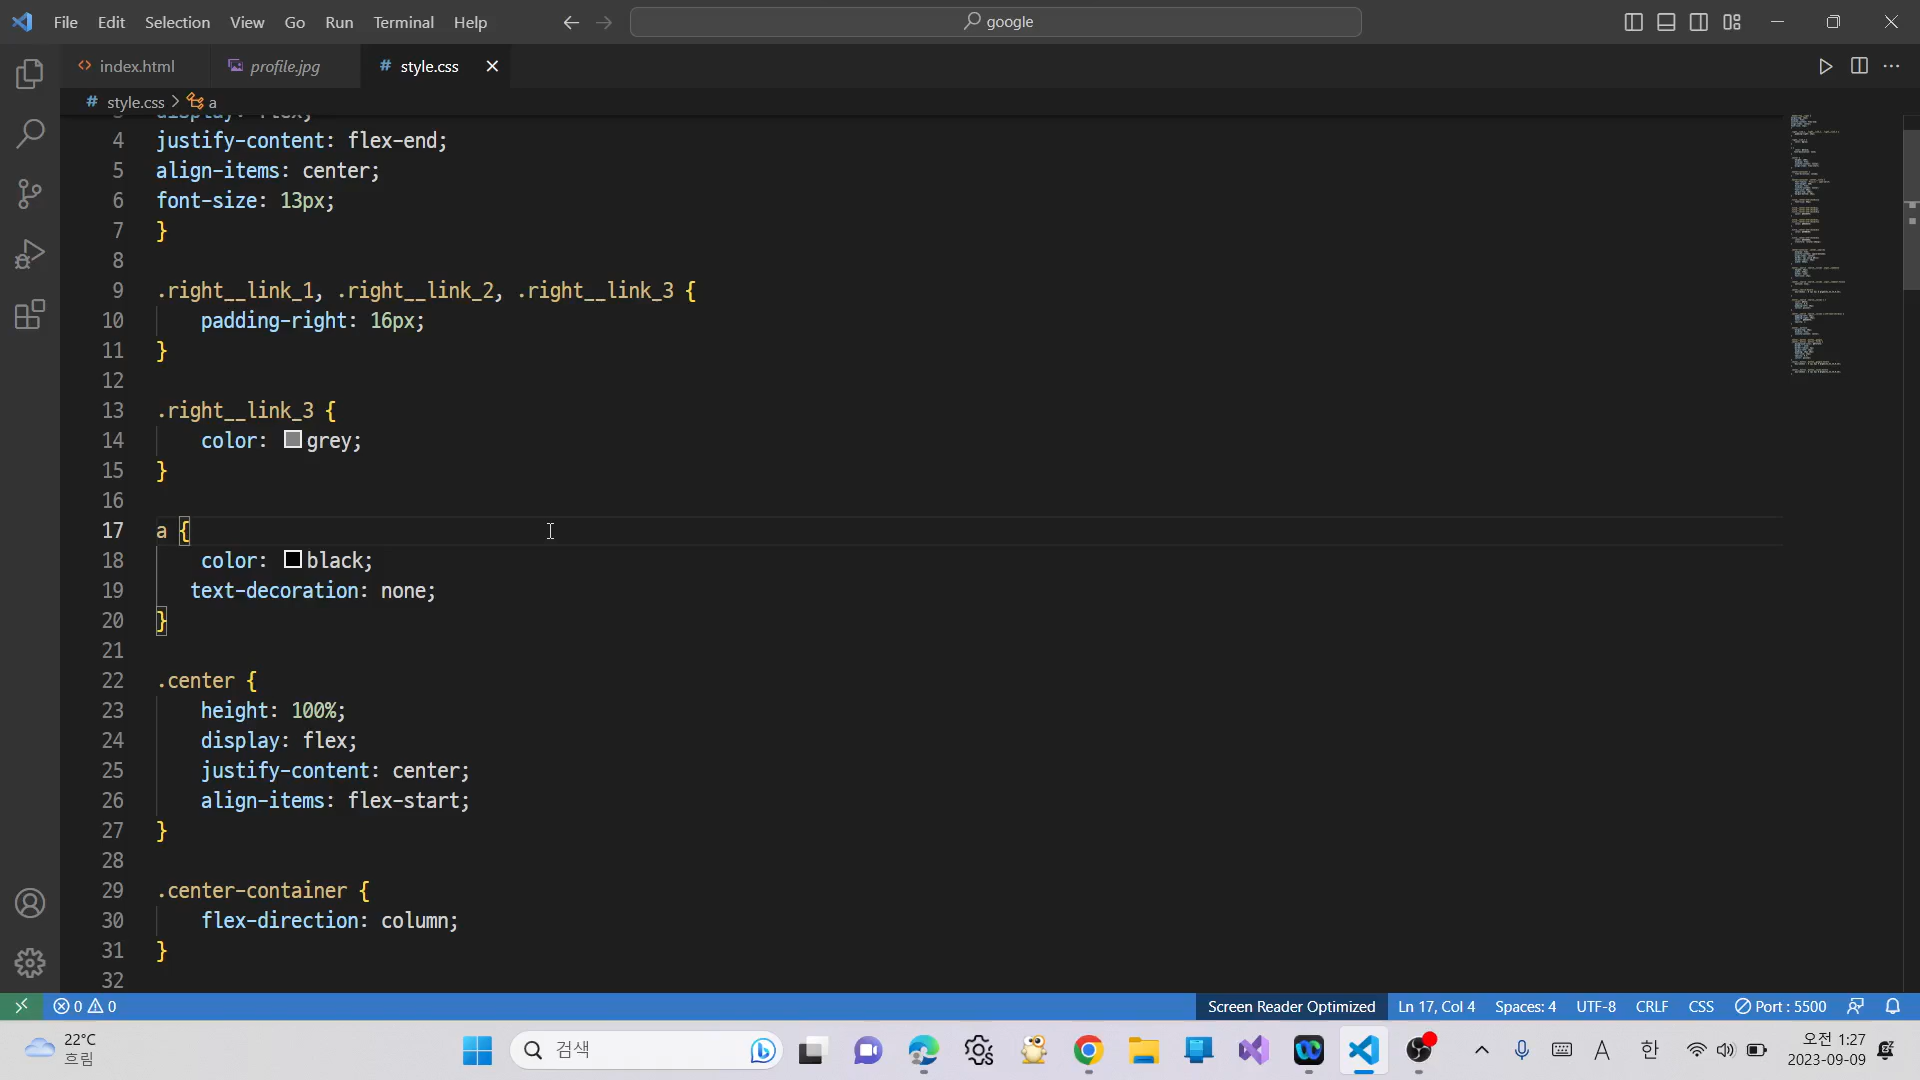
Task: Open Run and Debug view
Action: click(x=30, y=254)
